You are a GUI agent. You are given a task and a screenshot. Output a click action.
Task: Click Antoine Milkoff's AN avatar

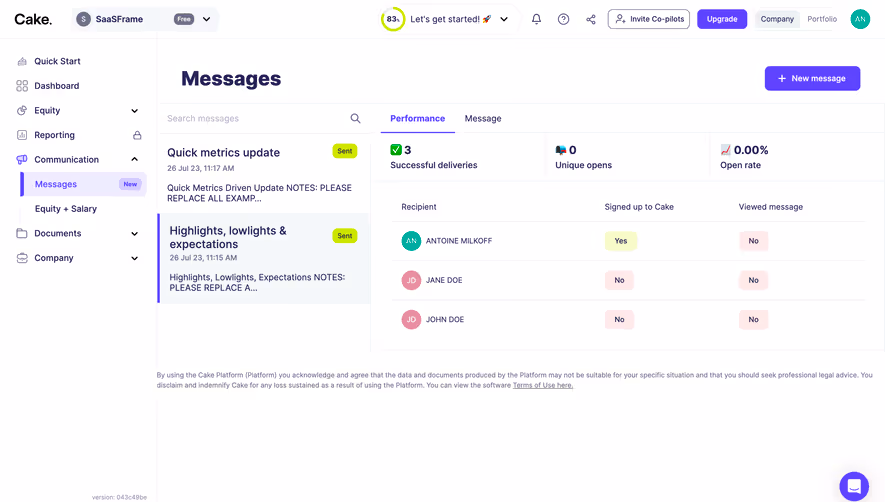(x=411, y=241)
